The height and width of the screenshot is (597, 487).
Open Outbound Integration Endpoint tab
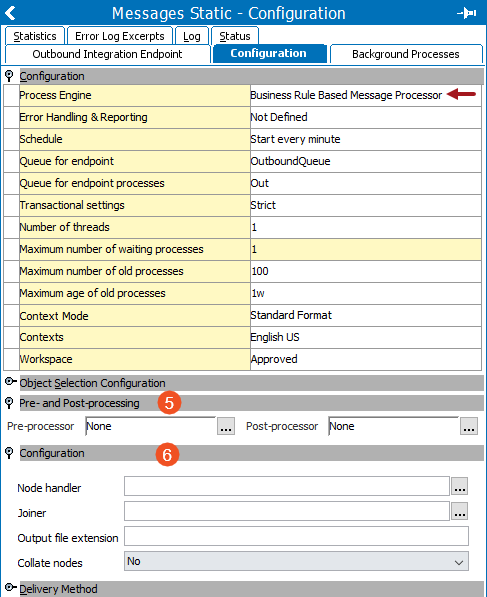pyautogui.click(x=107, y=54)
